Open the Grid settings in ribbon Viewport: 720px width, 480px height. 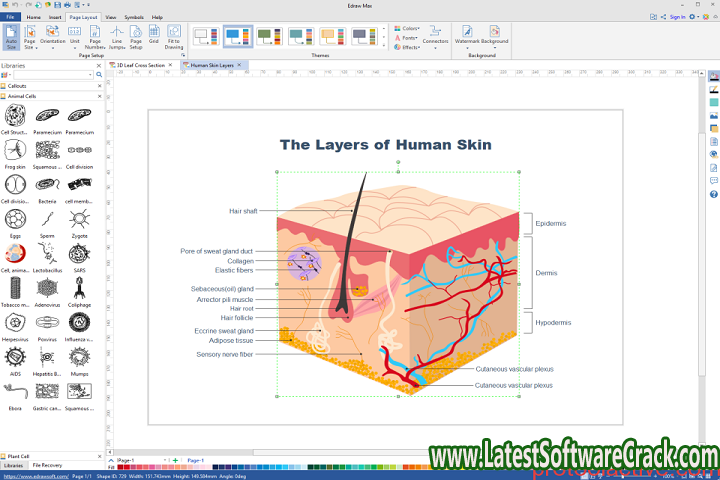click(154, 38)
